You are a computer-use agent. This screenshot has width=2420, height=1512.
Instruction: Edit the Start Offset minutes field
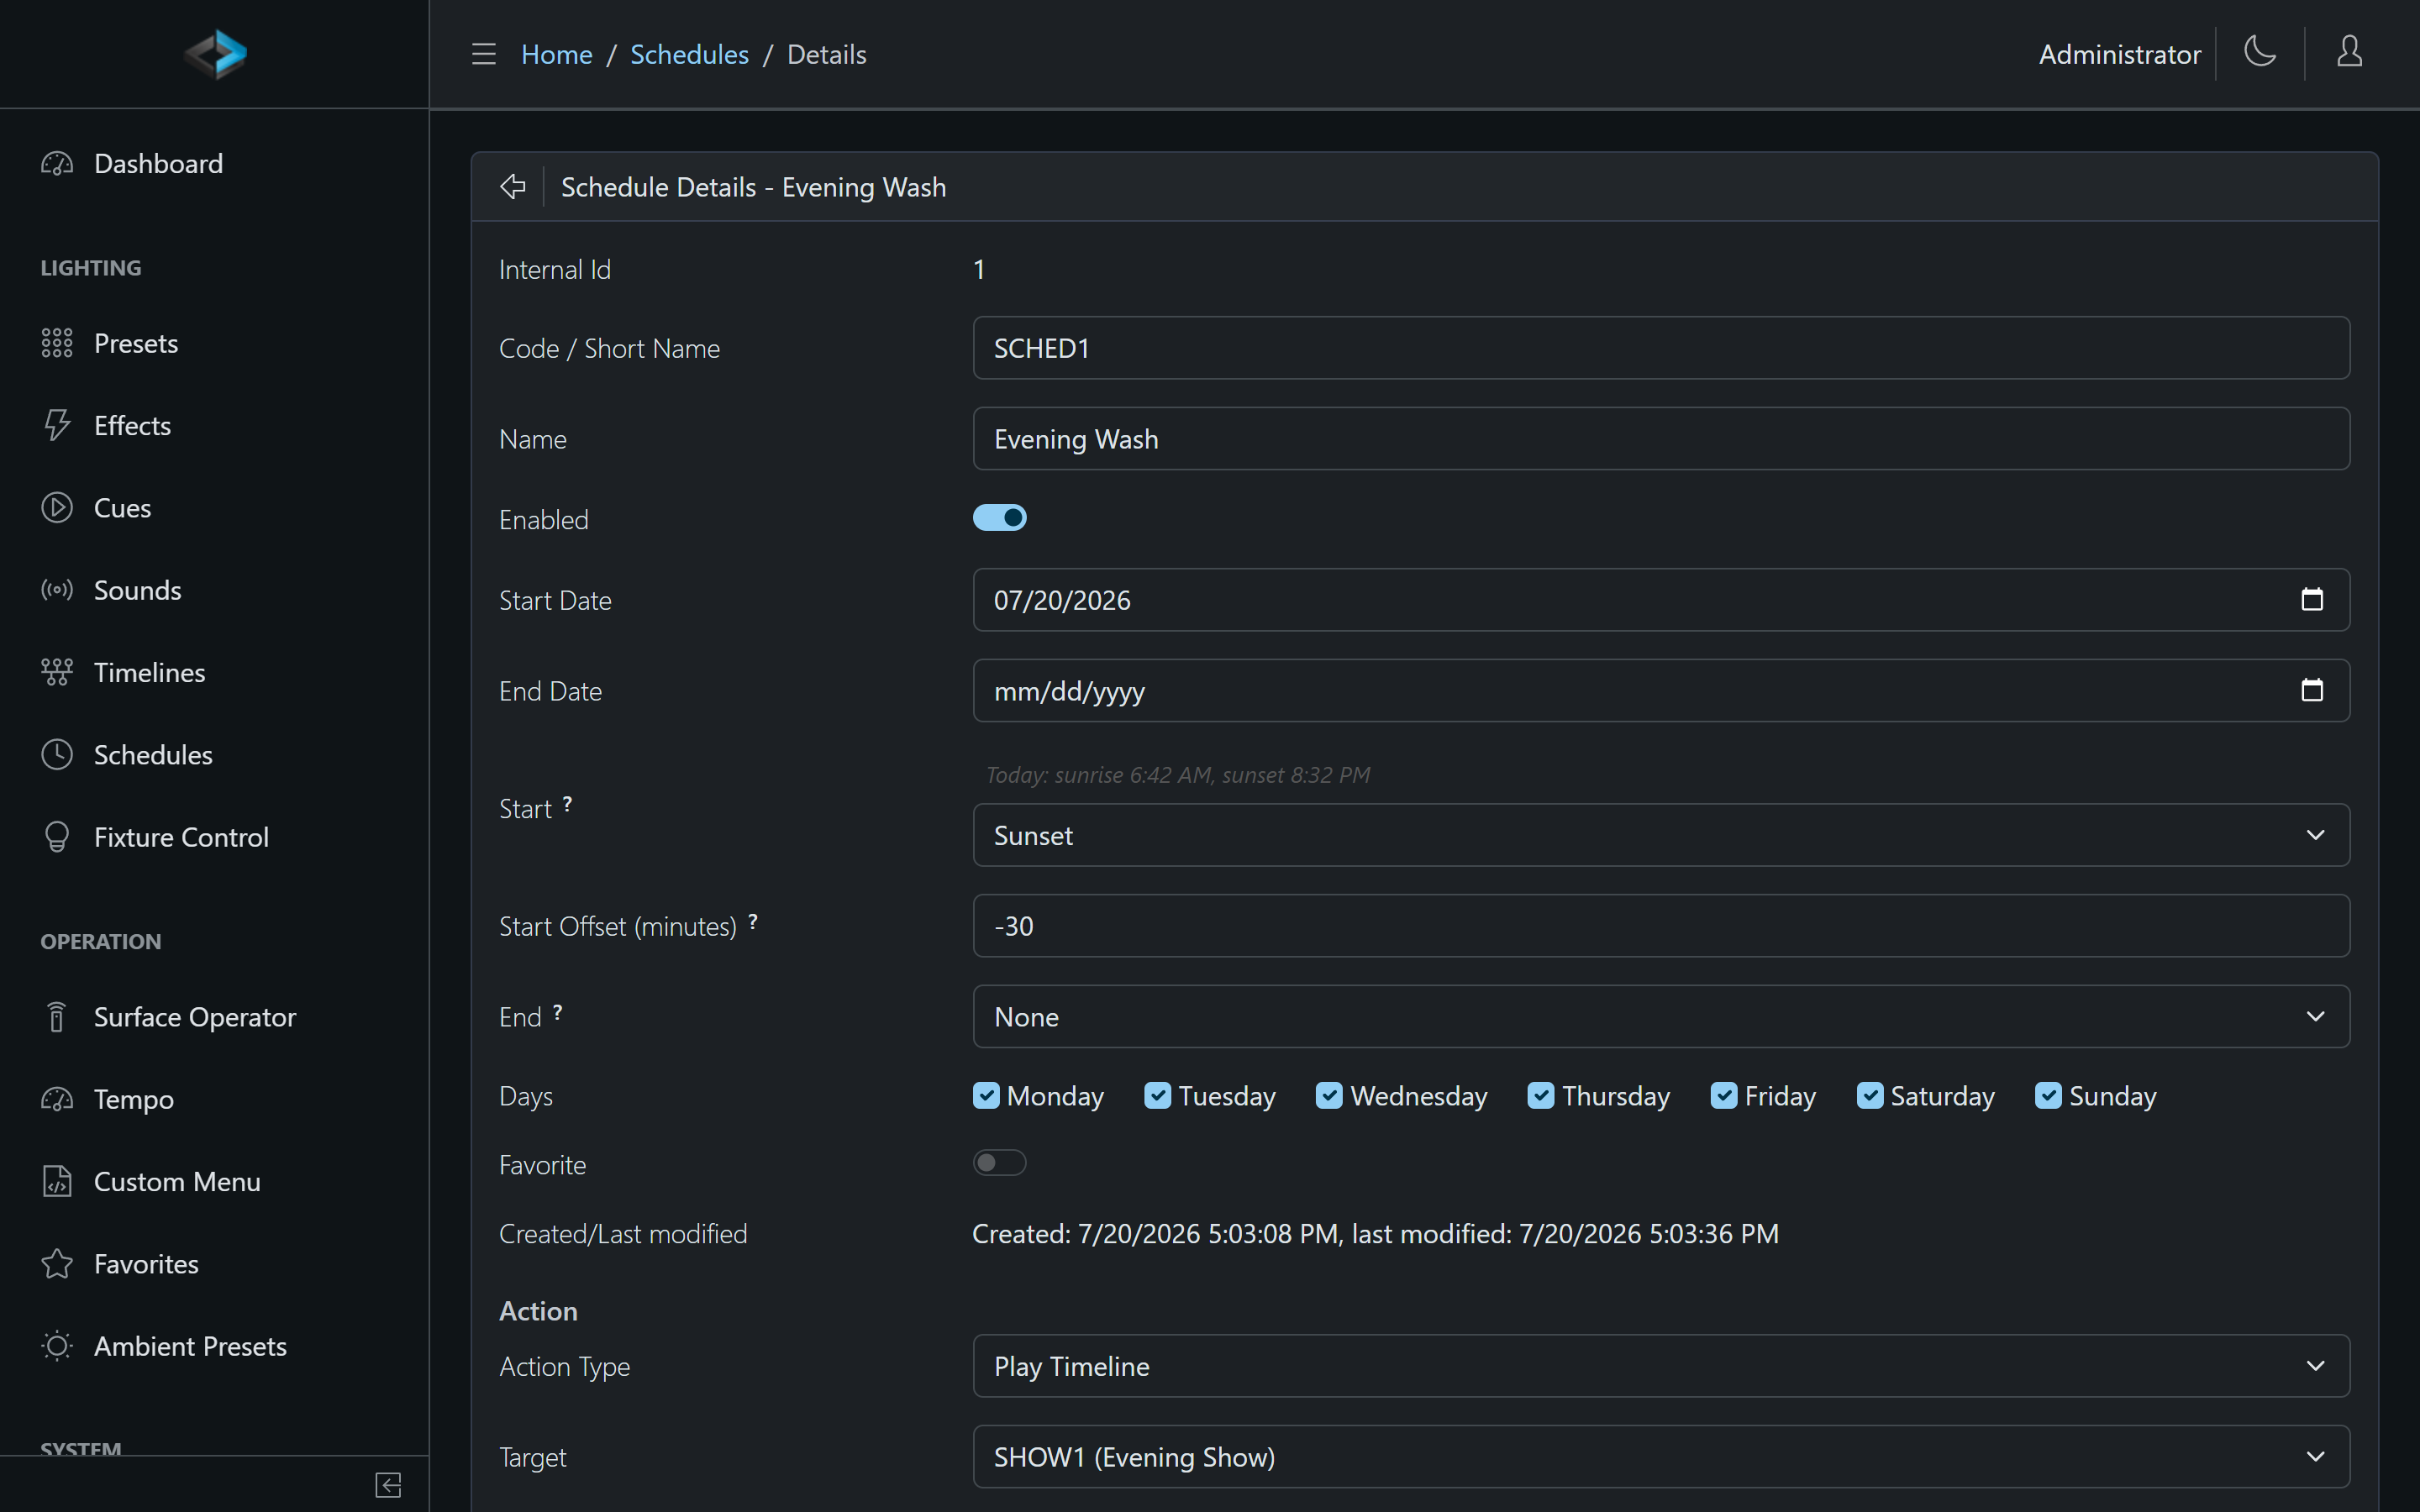point(1661,926)
